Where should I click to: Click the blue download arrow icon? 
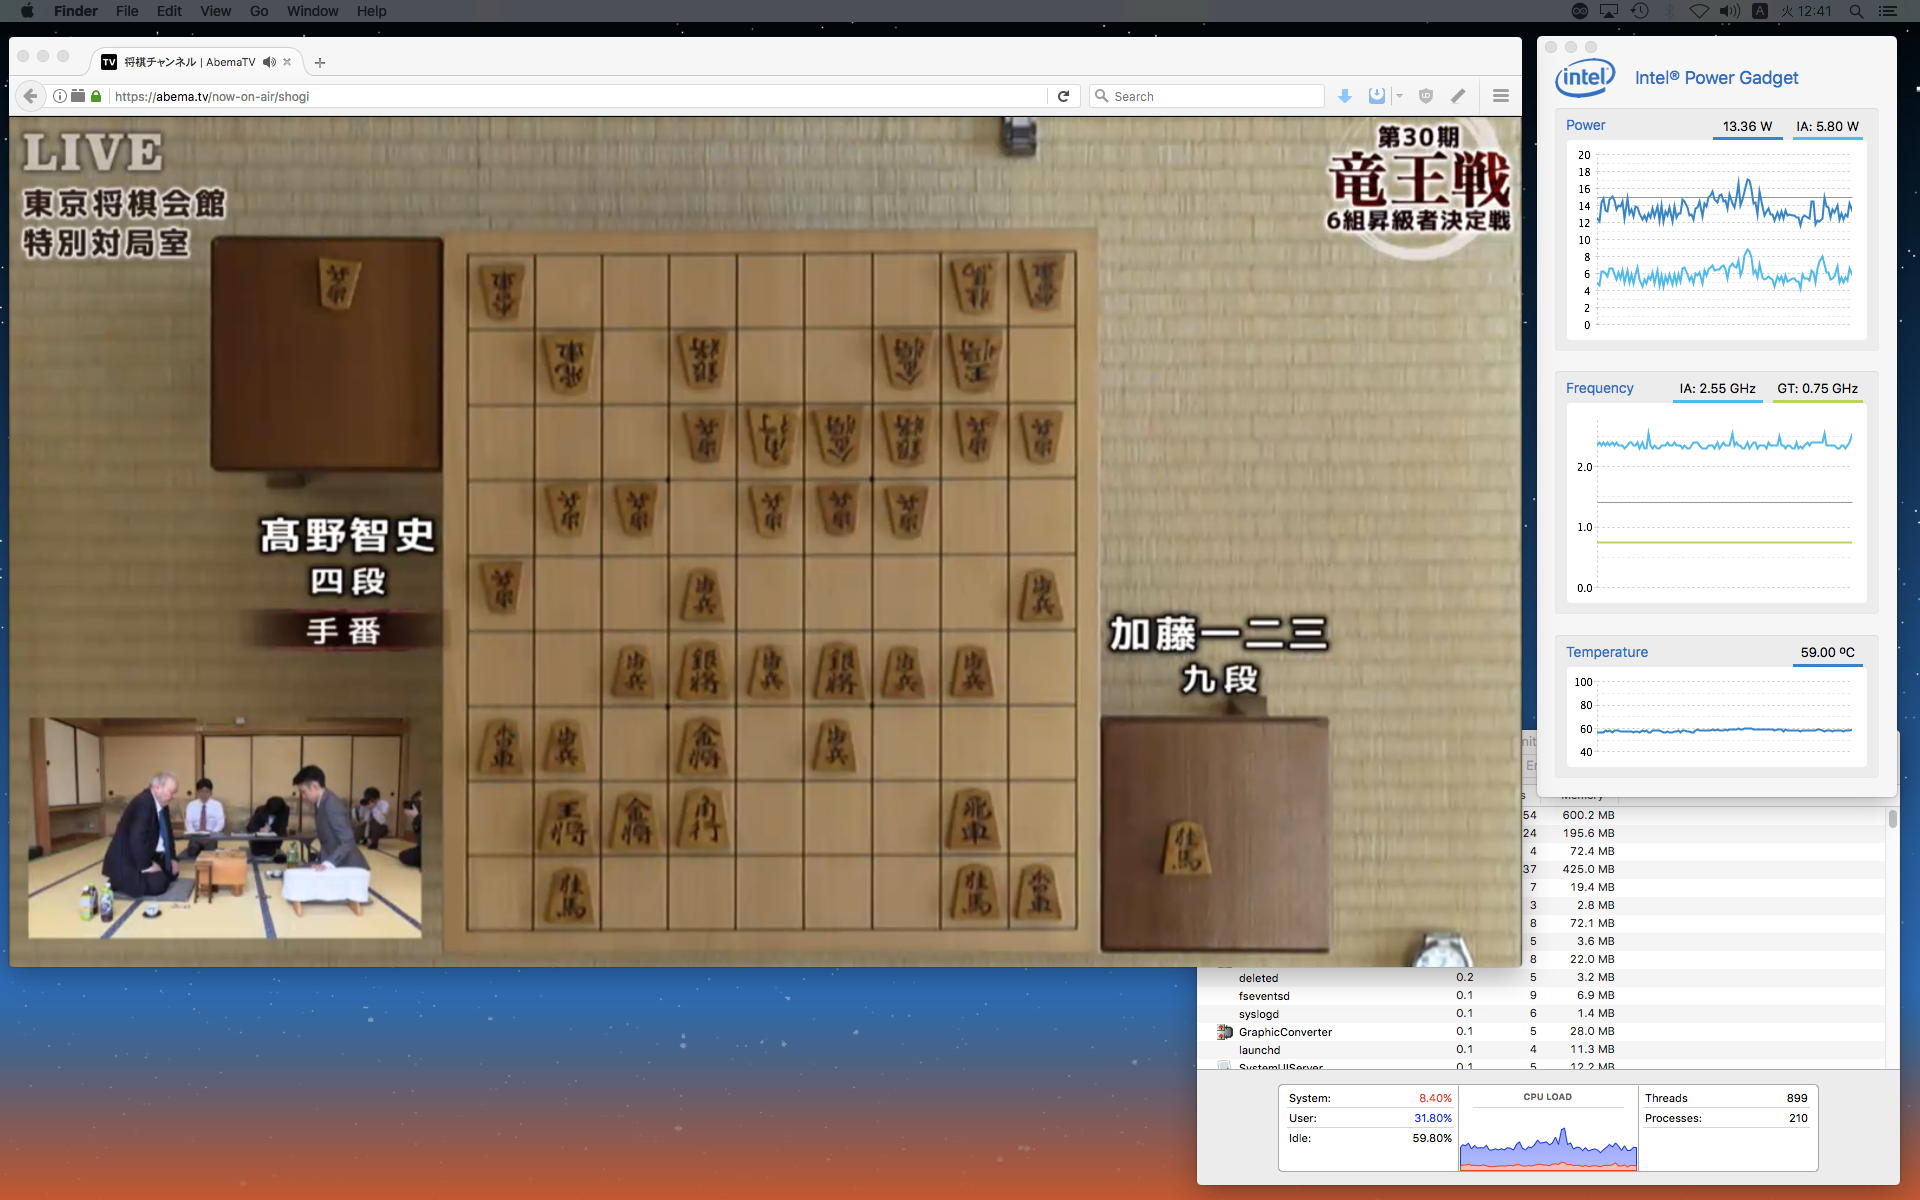tap(1345, 96)
